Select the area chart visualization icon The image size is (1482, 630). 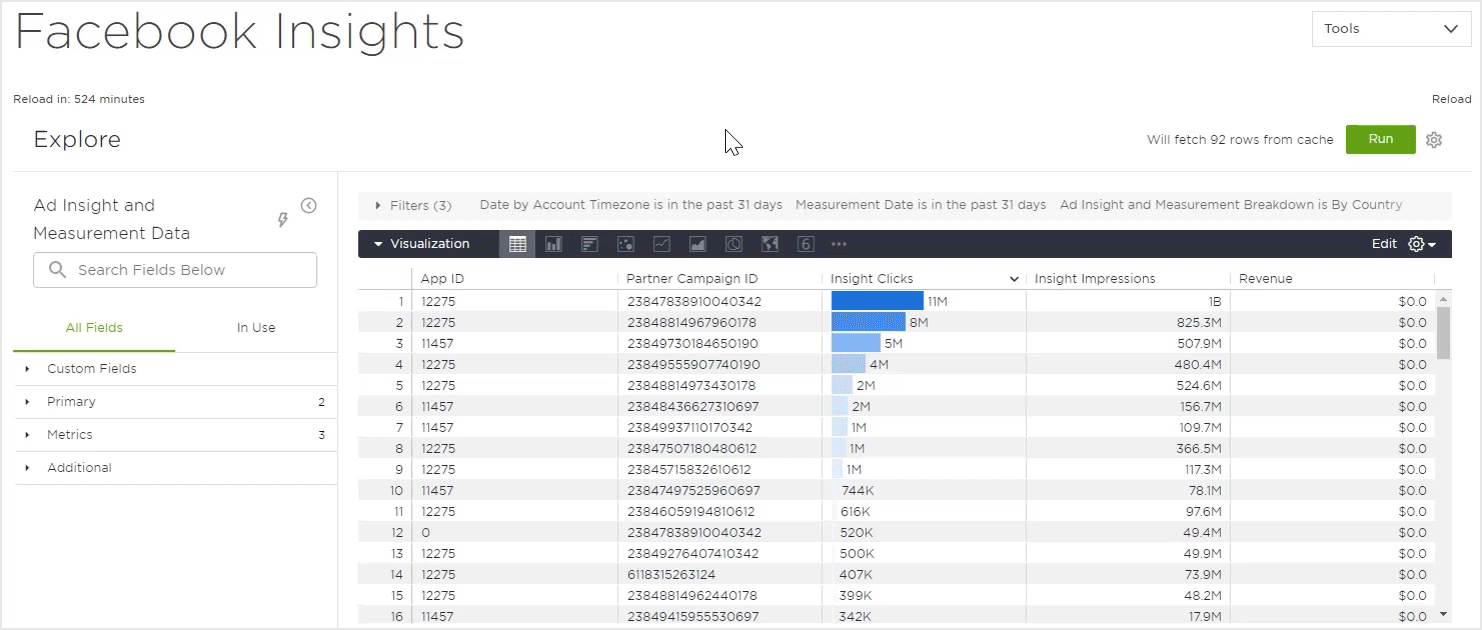click(x=697, y=244)
